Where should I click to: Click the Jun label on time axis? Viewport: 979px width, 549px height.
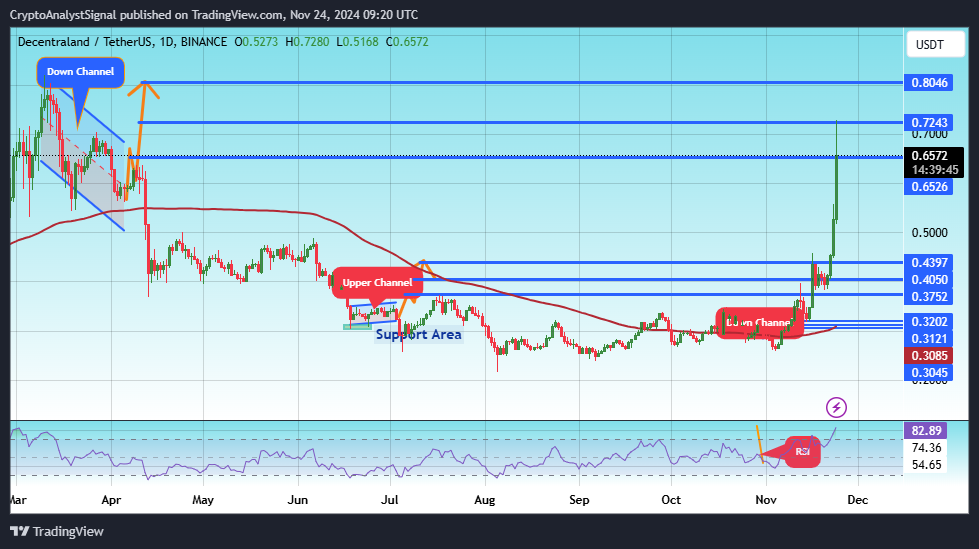point(298,500)
